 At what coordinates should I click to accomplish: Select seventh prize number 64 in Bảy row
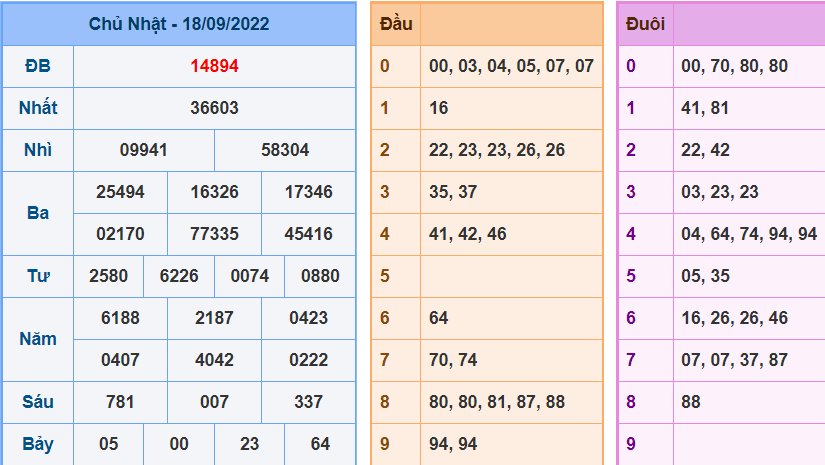tap(320, 444)
